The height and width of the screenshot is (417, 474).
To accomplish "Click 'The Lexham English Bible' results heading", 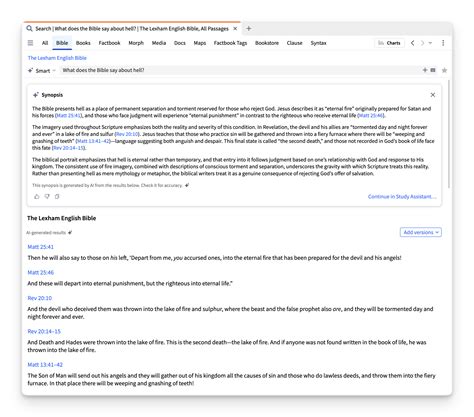I will pyautogui.click(x=62, y=218).
